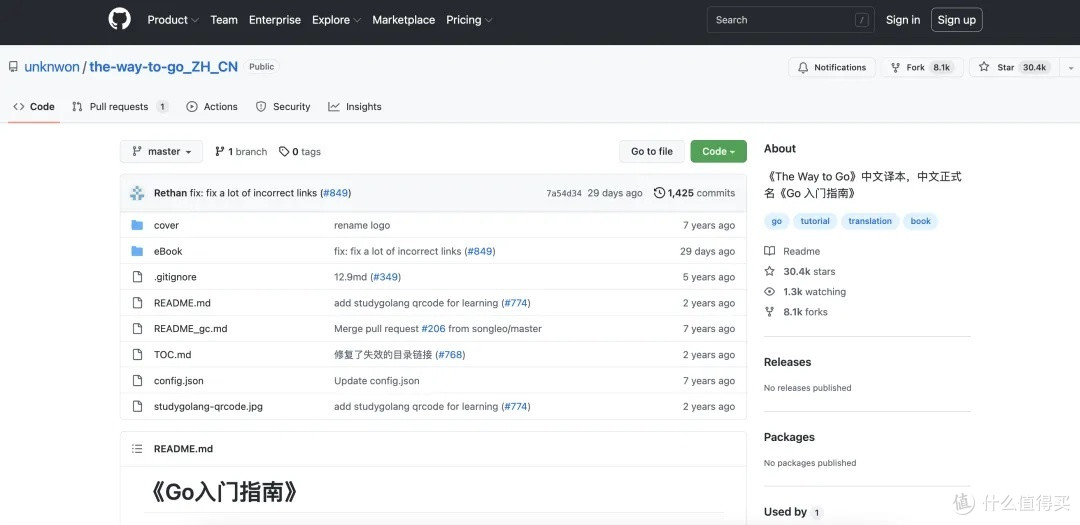Image resolution: width=1080 pixels, height=525 pixels.
Task: Click the eBook folder icon
Action: click(x=137, y=251)
